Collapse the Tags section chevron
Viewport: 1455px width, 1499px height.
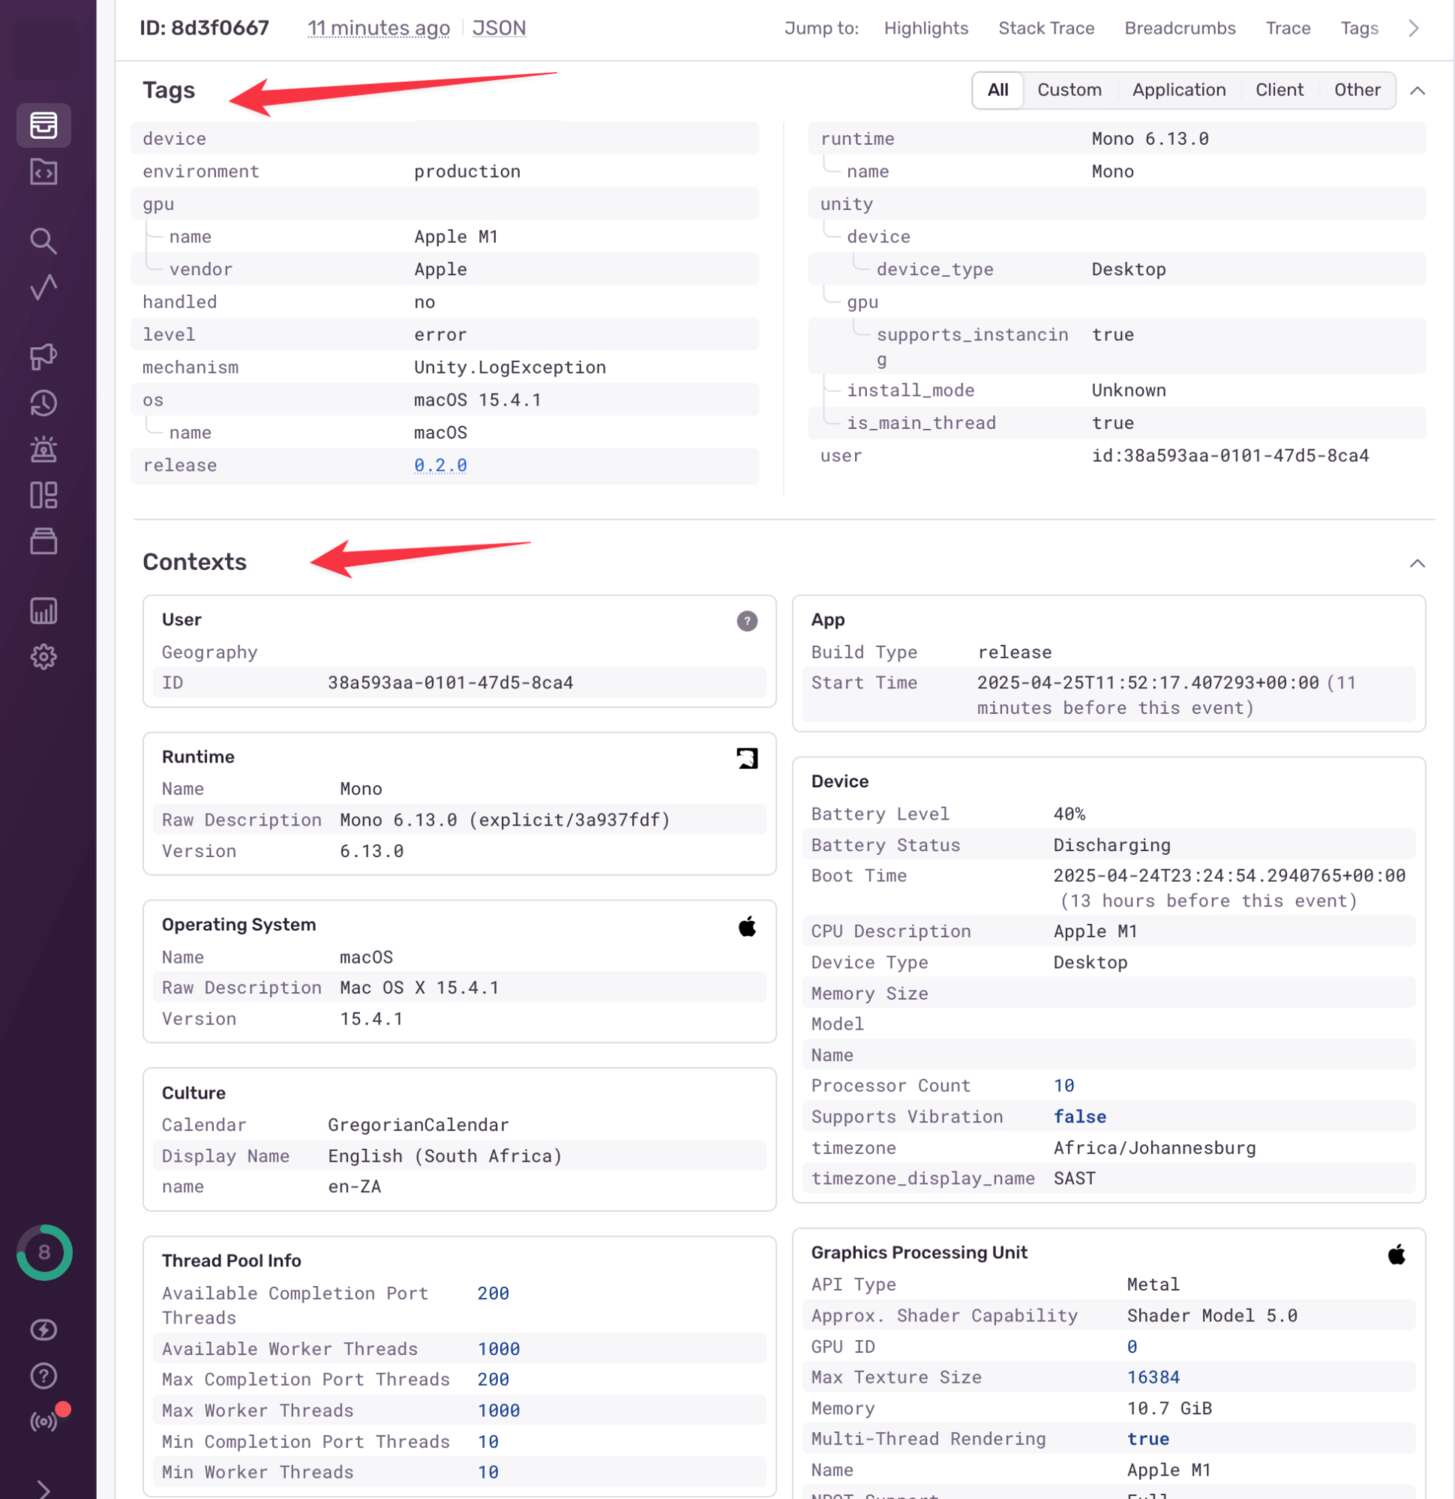click(x=1417, y=90)
